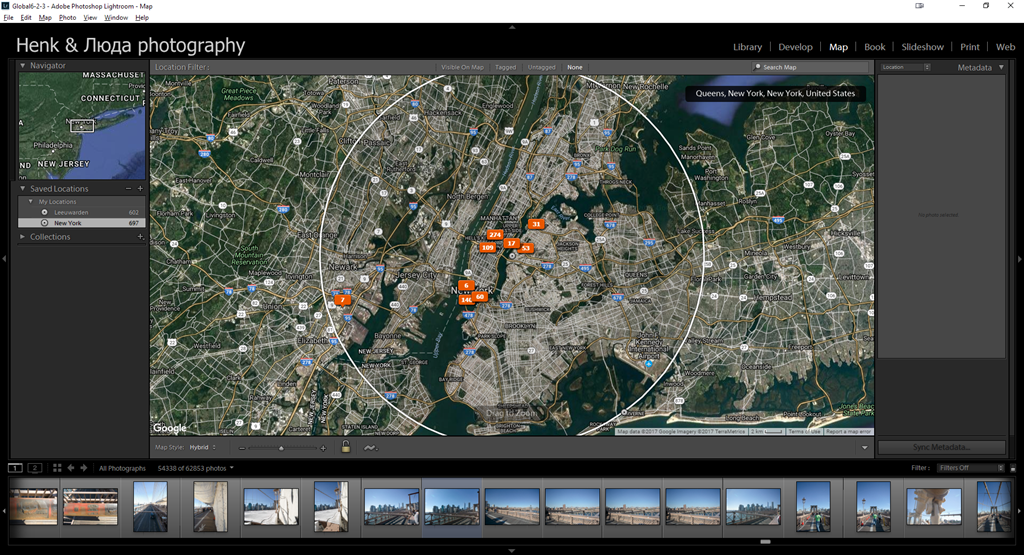Image resolution: width=1024 pixels, height=555 pixels.
Task: Click the photo cluster marker labeled 53
Action: [526, 248]
